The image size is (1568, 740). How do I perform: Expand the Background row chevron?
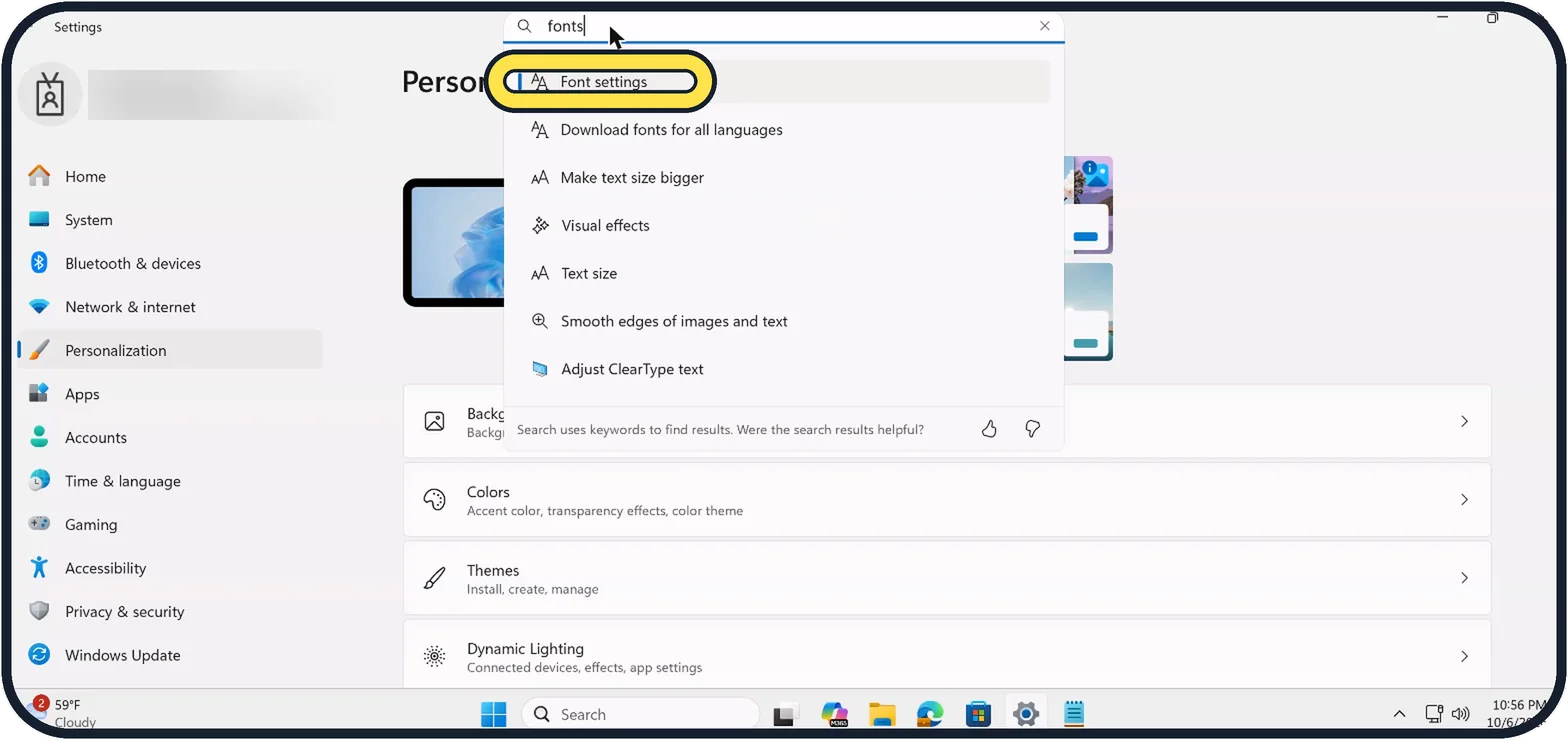pyautogui.click(x=1464, y=421)
